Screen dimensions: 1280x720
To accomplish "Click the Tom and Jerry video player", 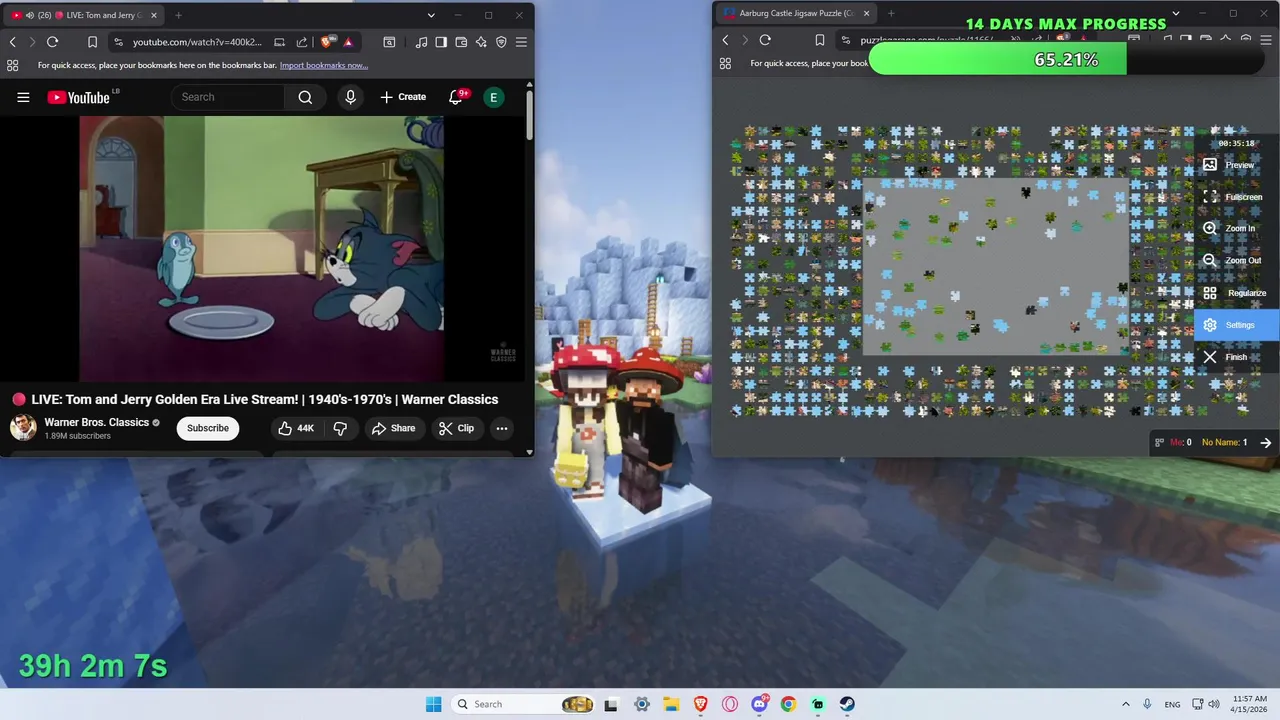I will 262,248.
